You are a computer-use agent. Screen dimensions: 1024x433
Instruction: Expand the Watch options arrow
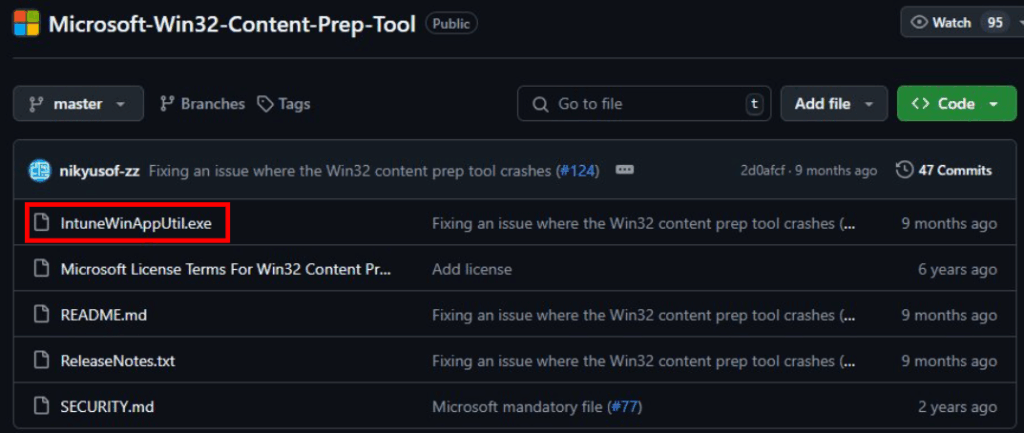click(x=1020, y=23)
